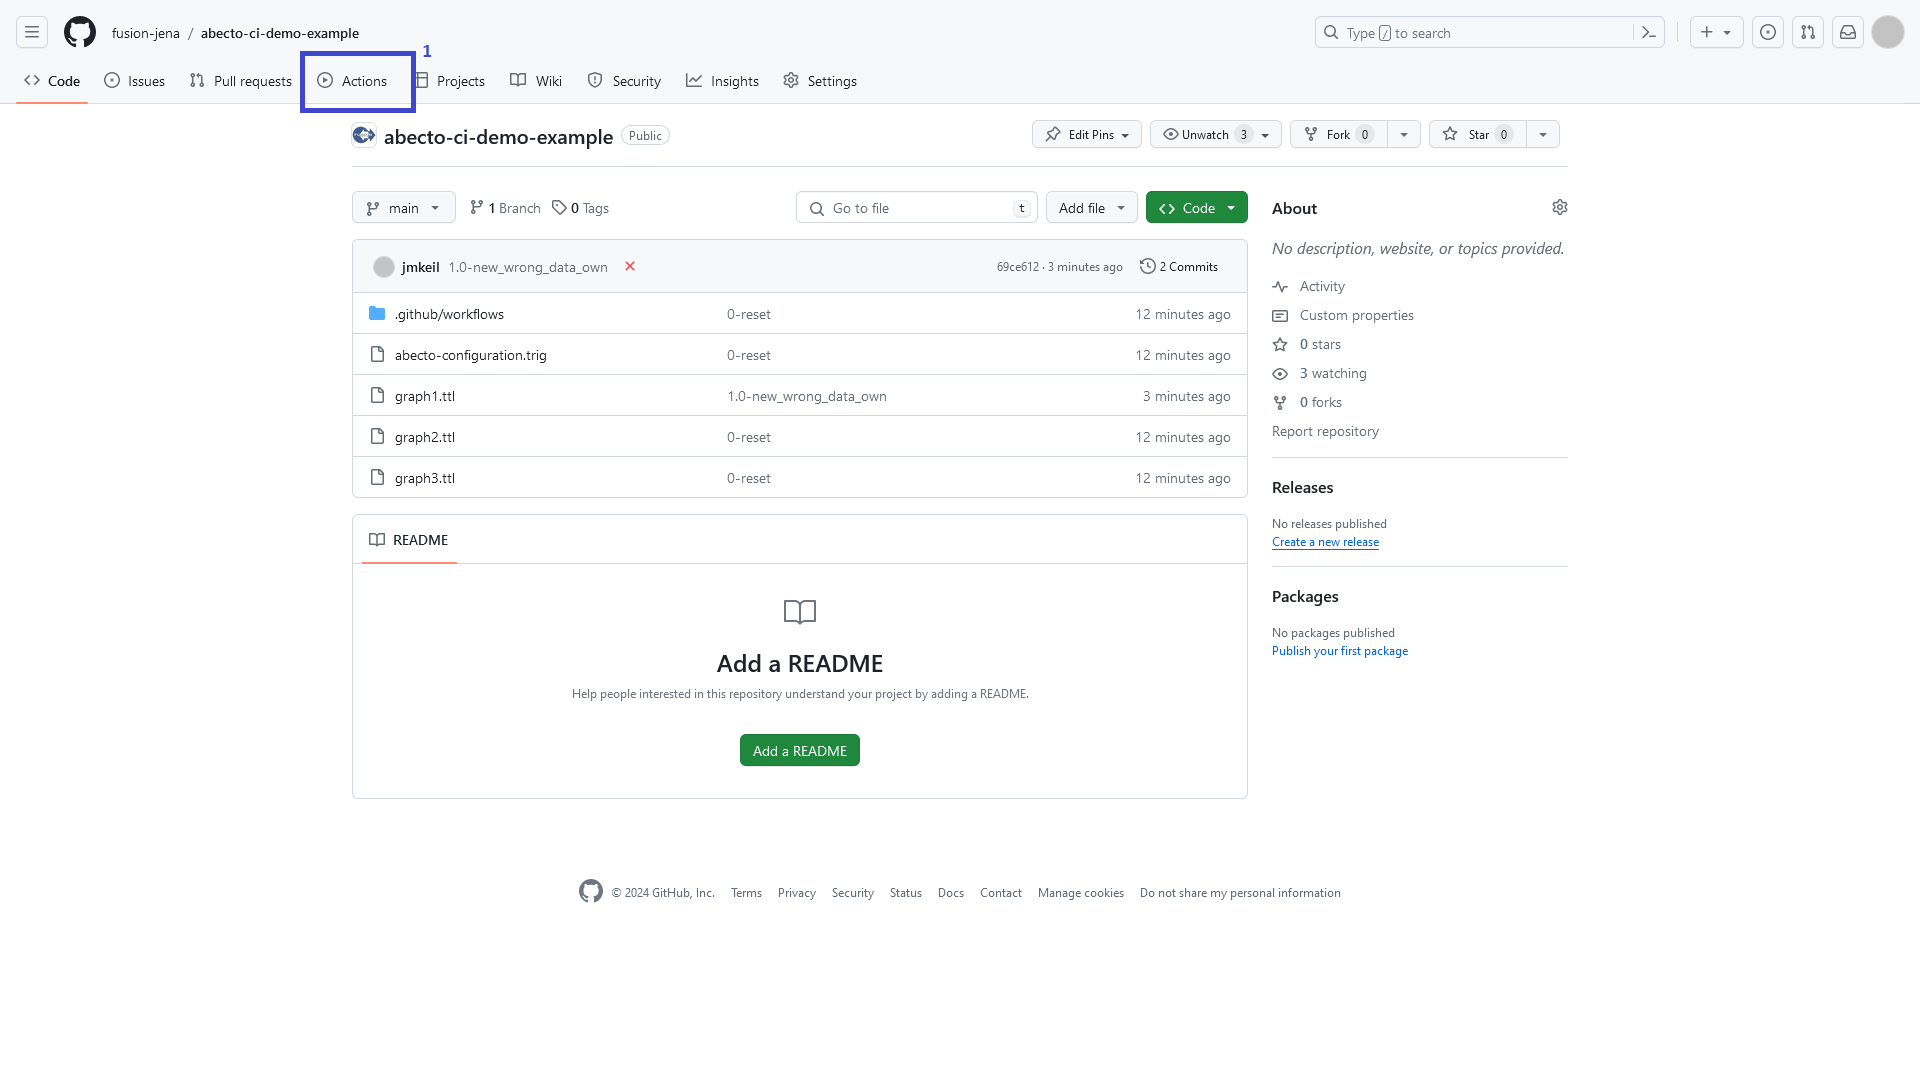Open the notifications inbox icon
1920x1075 pixels.
(x=1848, y=33)
